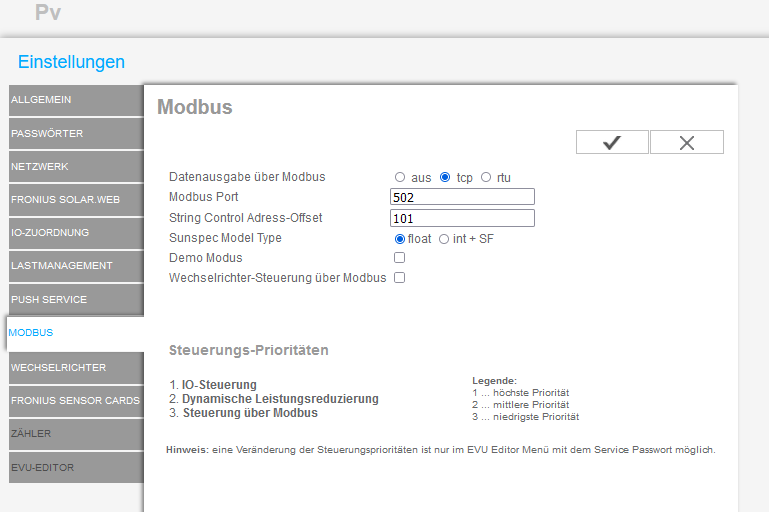Select the 'tcp' Modbus output option

click(x=445, y=177)
